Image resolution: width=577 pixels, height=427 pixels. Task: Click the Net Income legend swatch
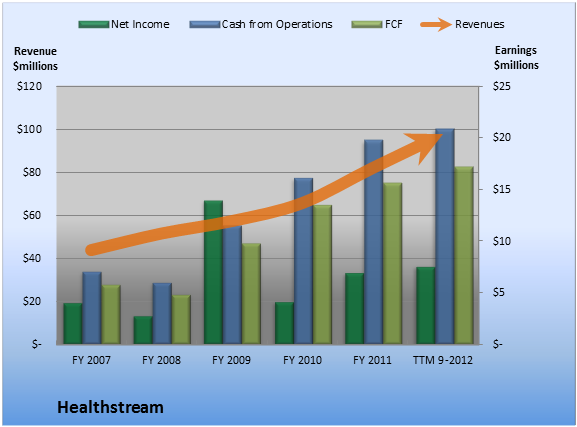point(94,25)
